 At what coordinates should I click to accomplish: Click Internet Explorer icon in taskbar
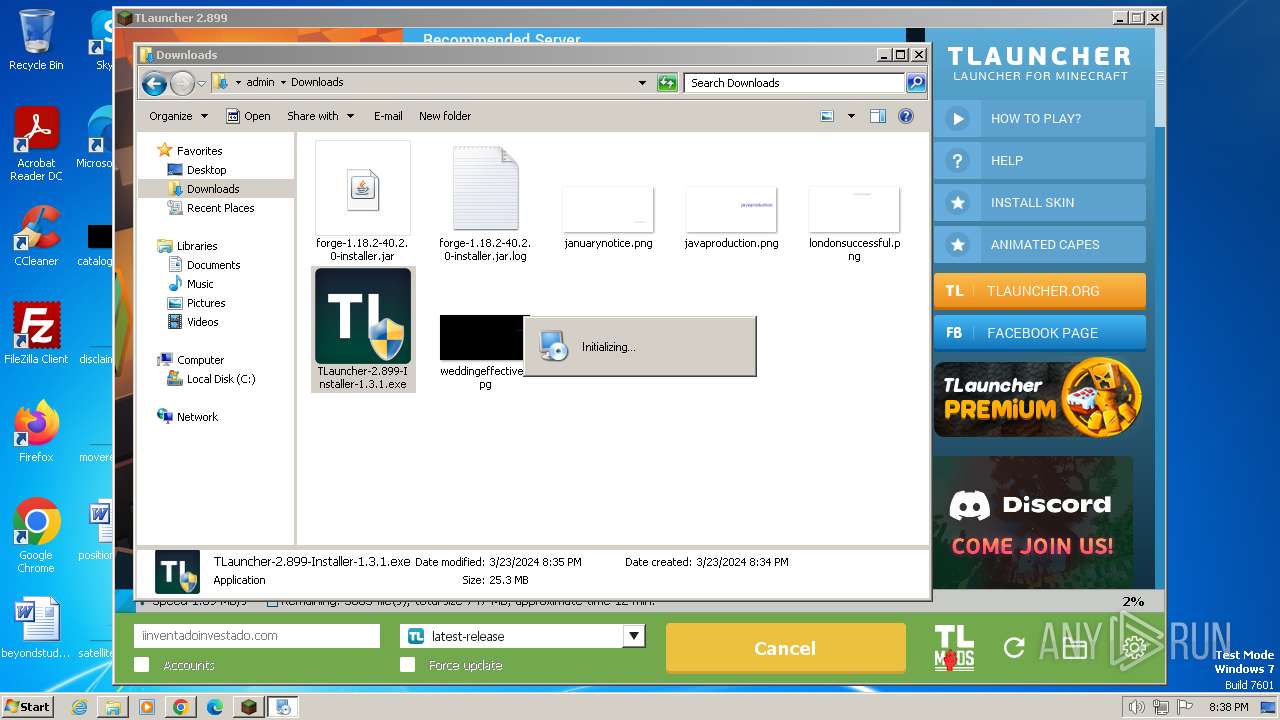click(79, 707)
